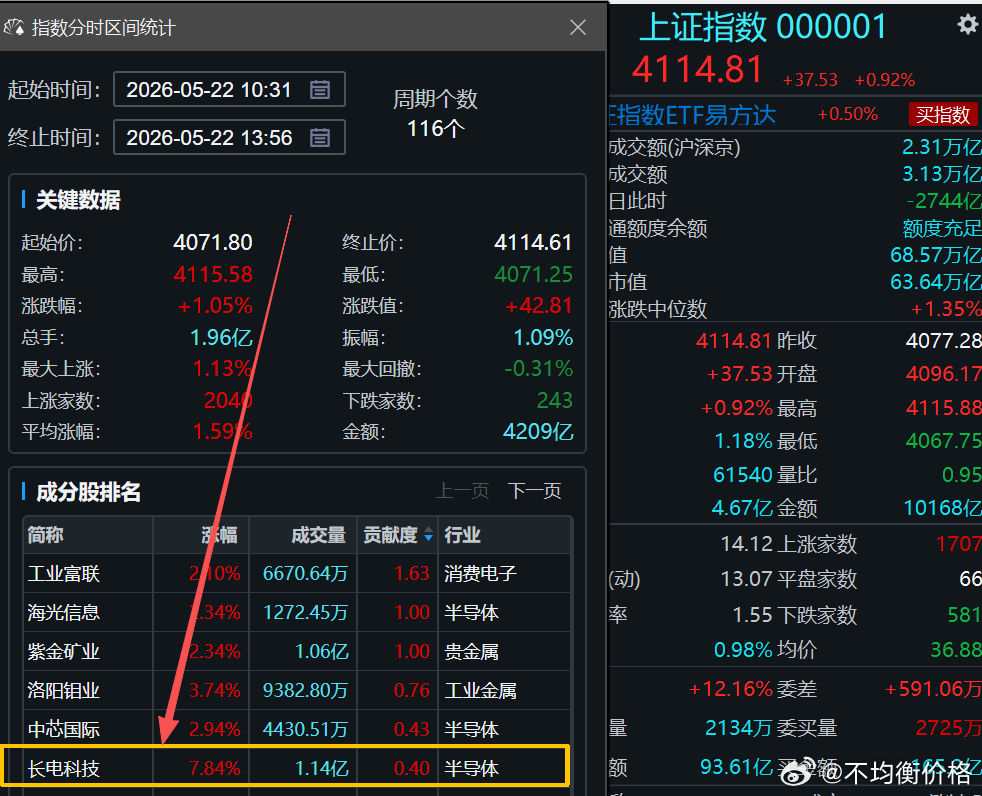Select the 长电科技 row
The height and width of the screenshot is (796, 982).
click(x=286, y=766)
